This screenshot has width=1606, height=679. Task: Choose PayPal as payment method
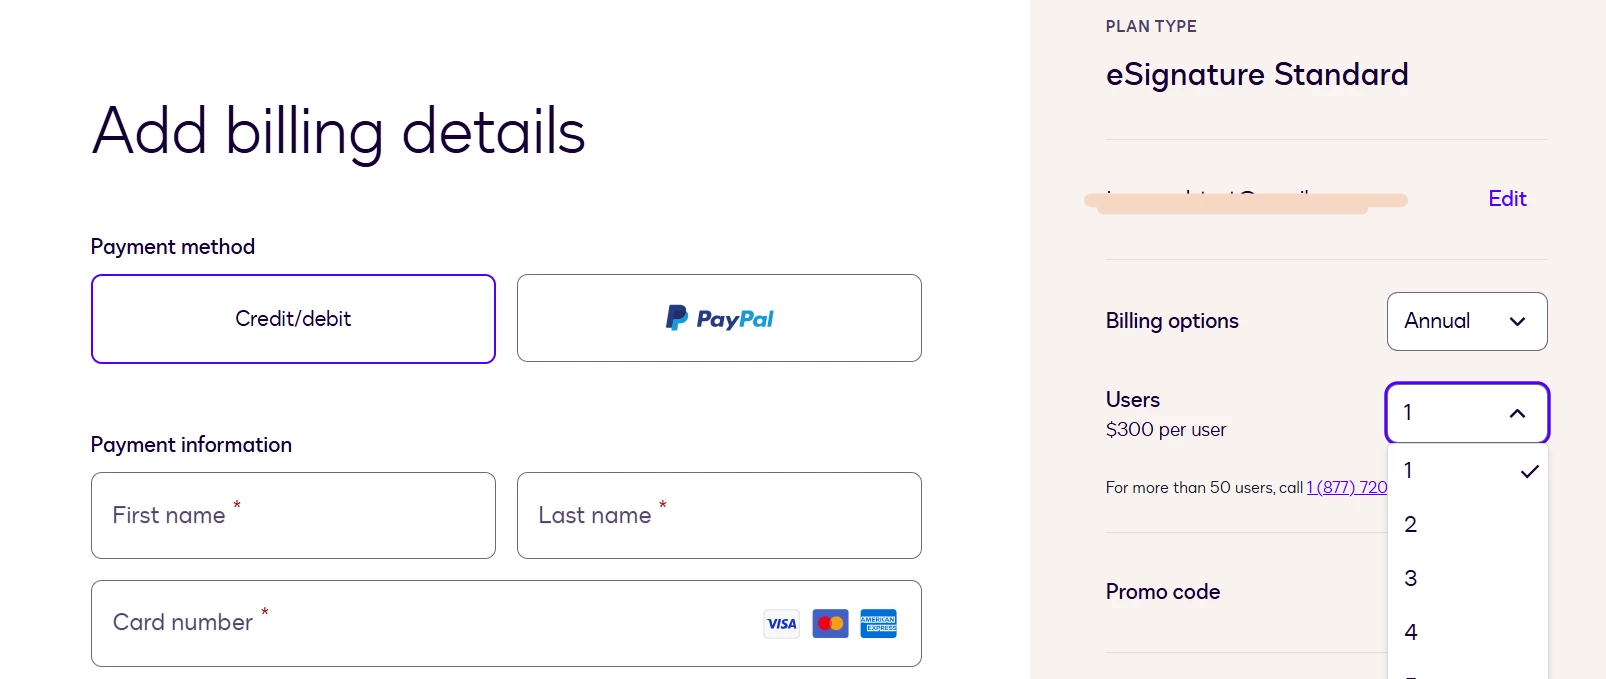click(719, 318)
